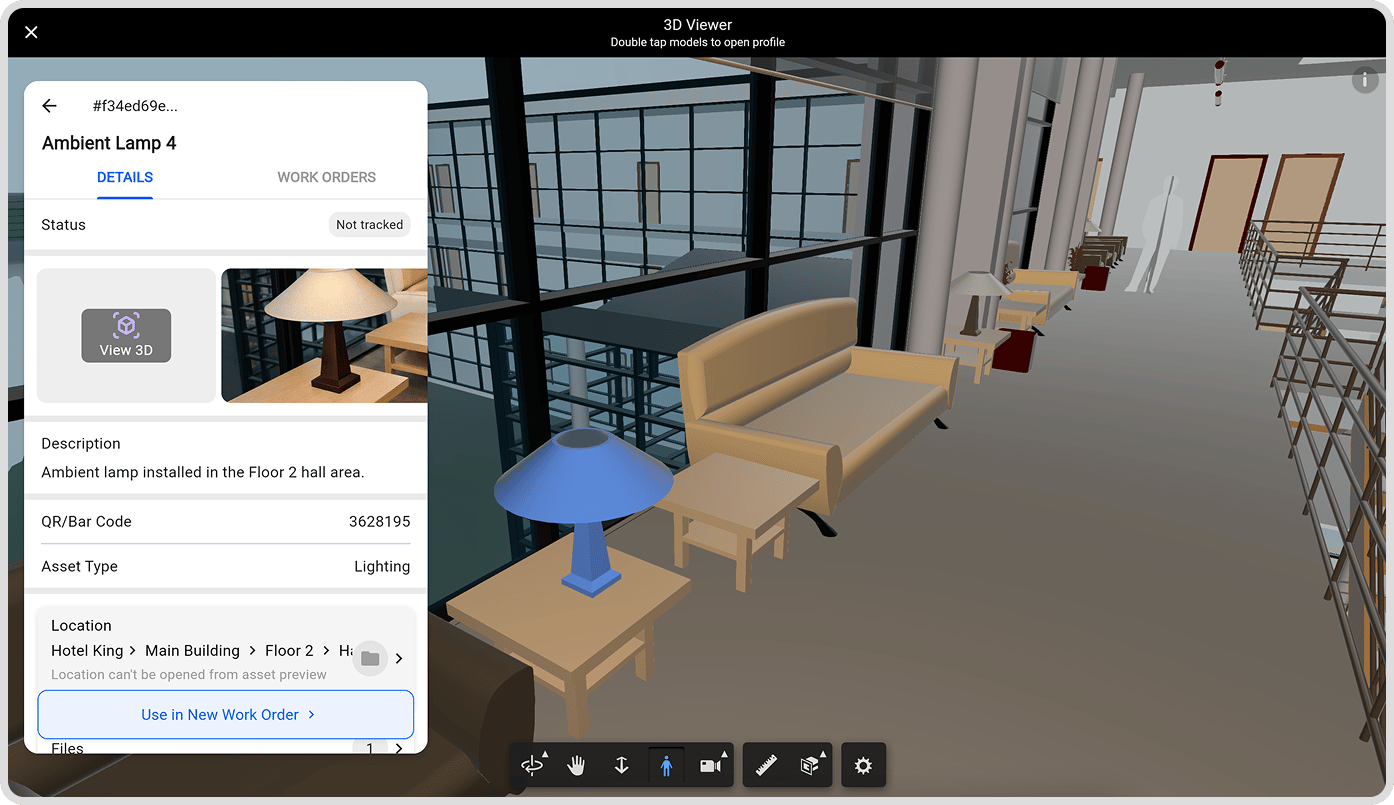Open the lamp photo thumbnail

[x=324, y=336]
